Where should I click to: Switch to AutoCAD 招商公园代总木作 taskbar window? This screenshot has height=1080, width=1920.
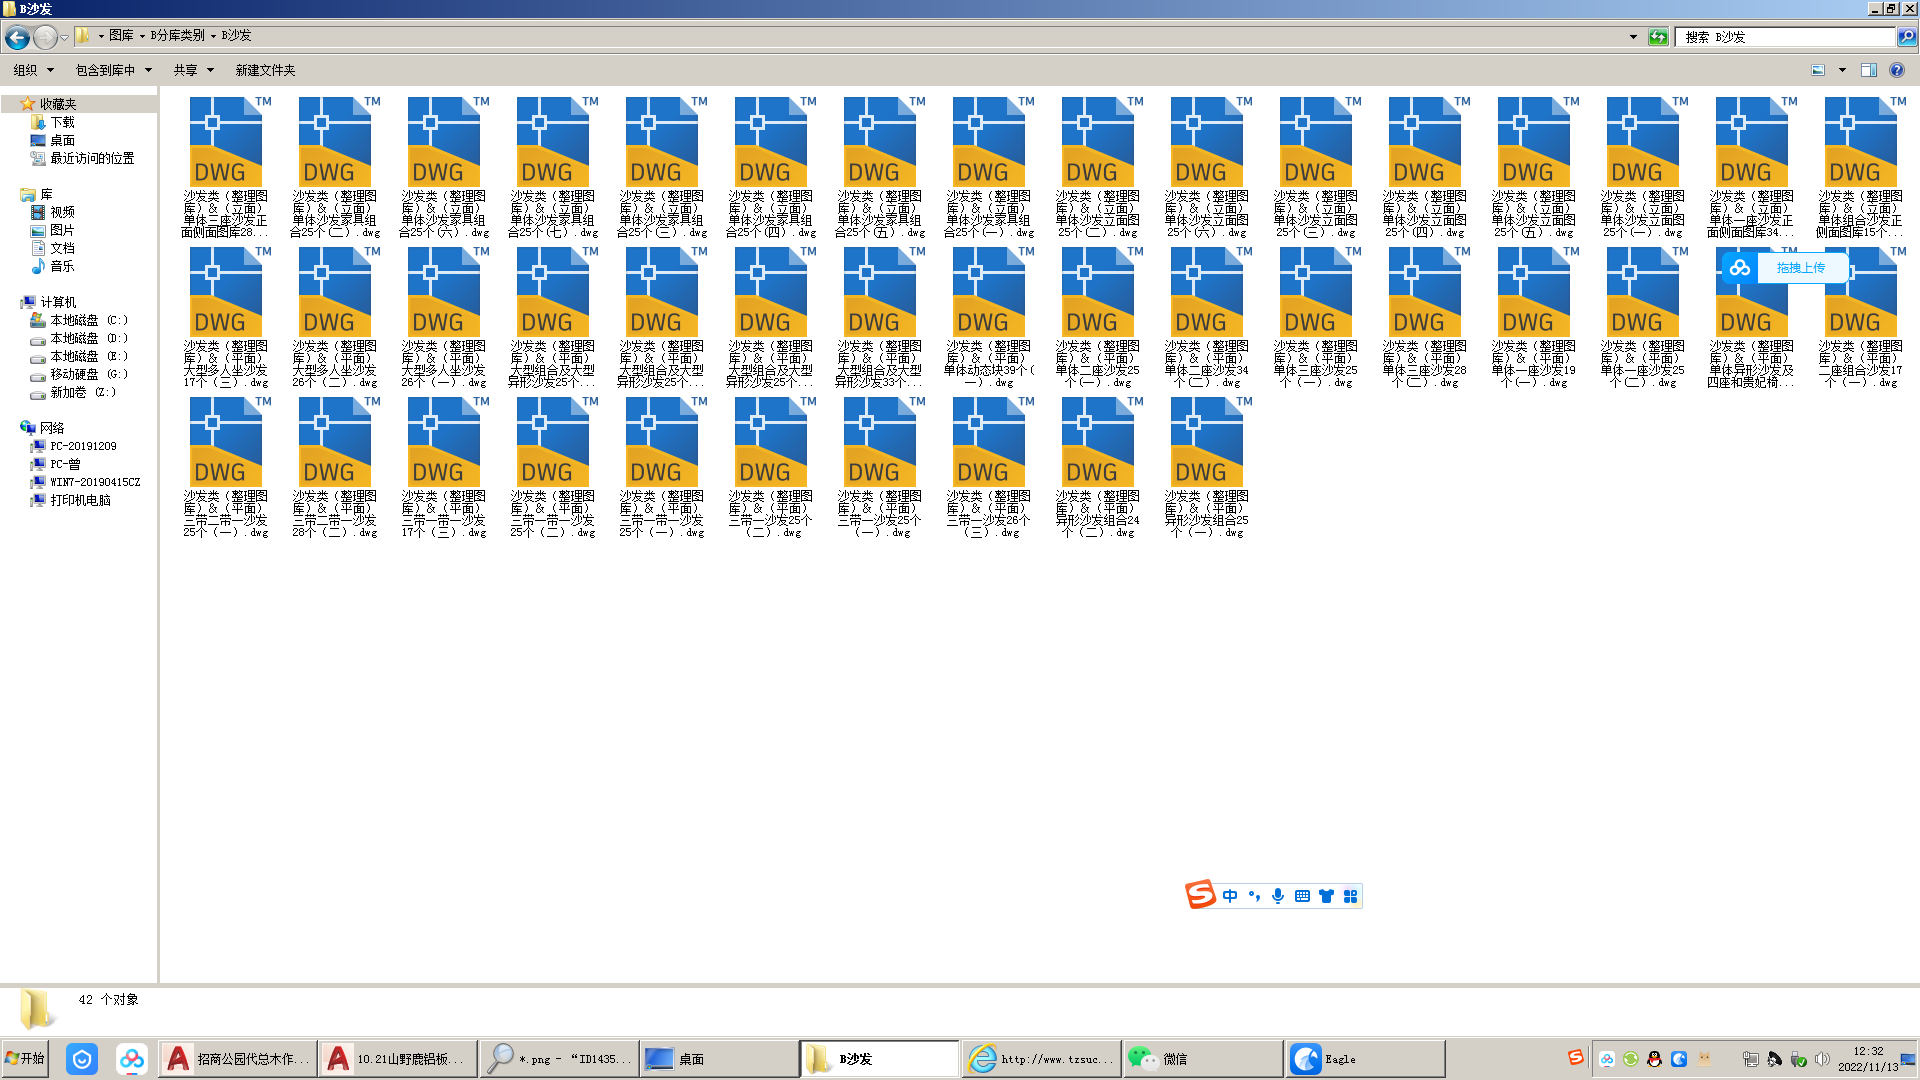[x=237, y=1058]
